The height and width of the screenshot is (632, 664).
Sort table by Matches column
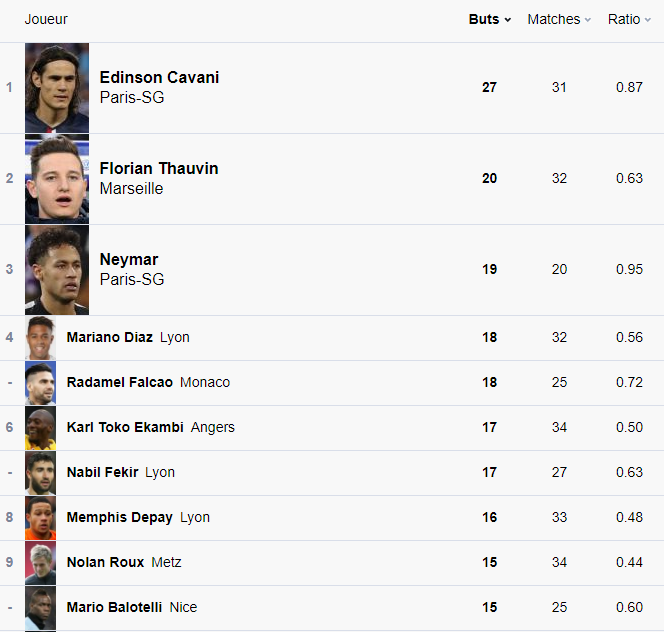(x=558, y=19)
